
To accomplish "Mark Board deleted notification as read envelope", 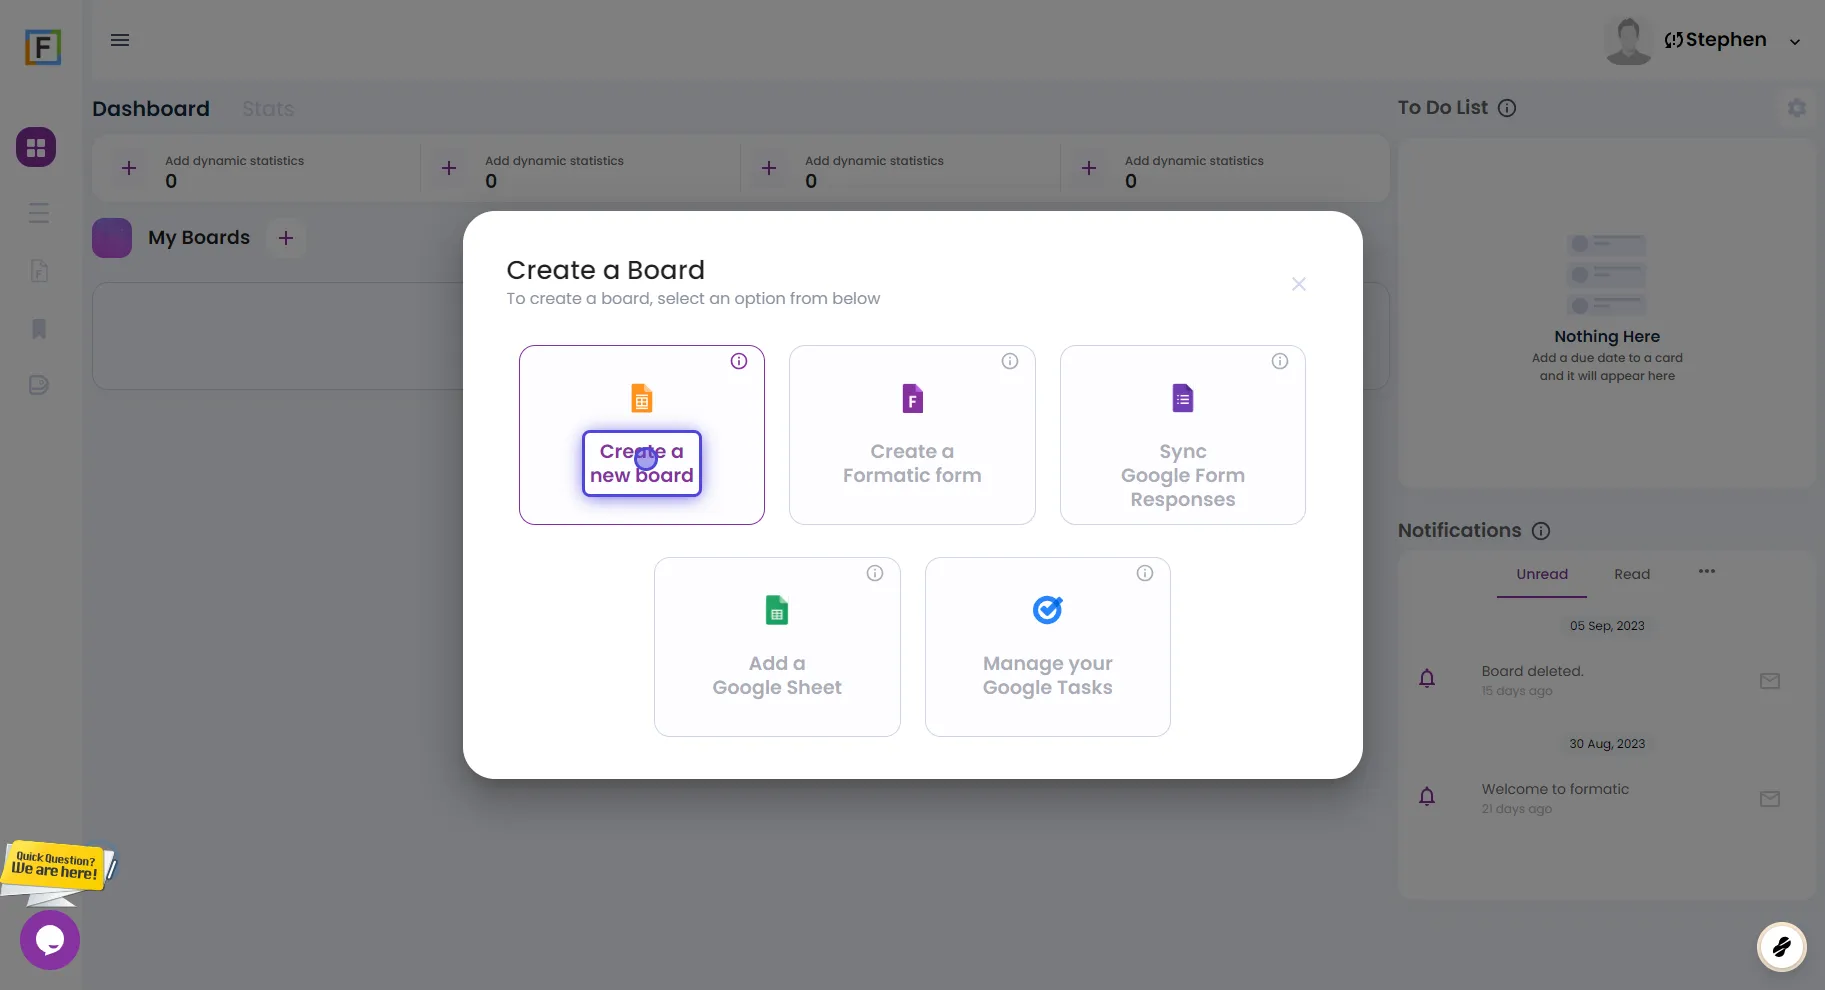I will pos(1770,681).
